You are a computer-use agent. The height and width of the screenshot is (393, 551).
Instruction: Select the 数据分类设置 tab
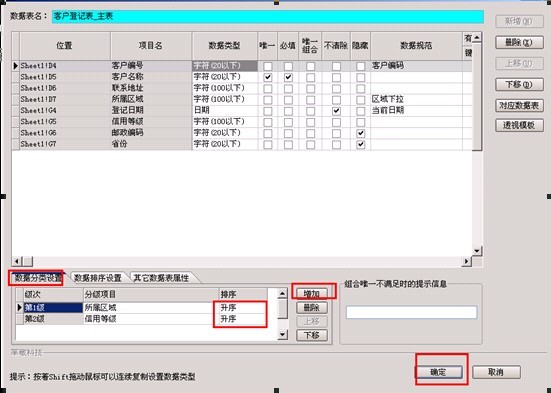coord(38,278)
